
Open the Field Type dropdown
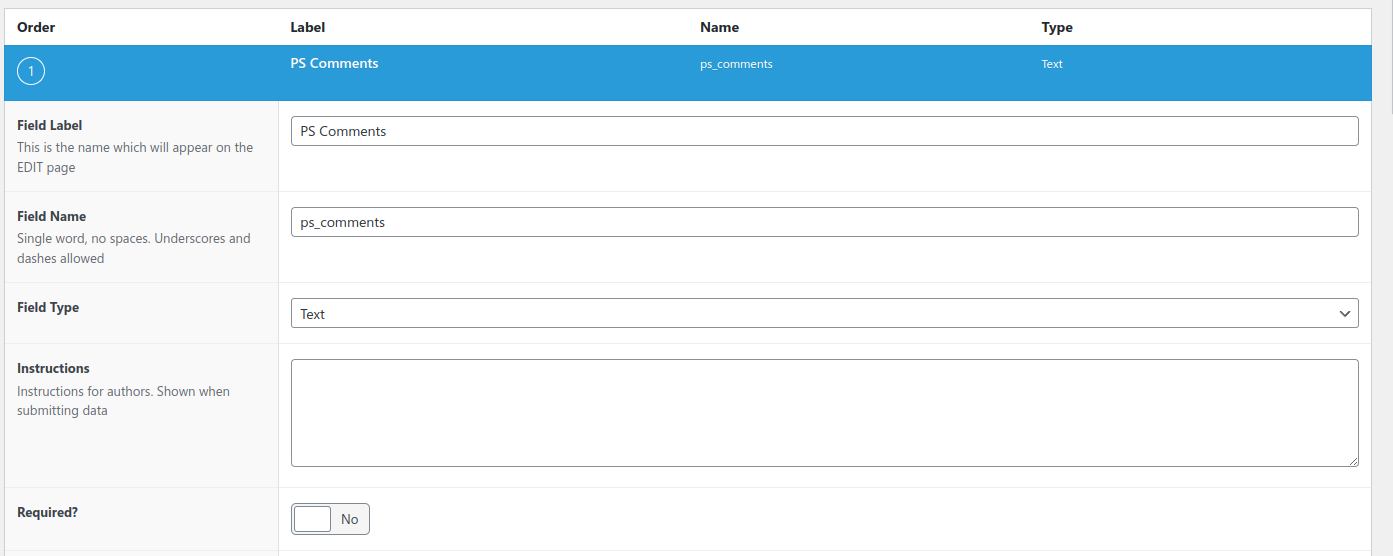coord(824,313)
